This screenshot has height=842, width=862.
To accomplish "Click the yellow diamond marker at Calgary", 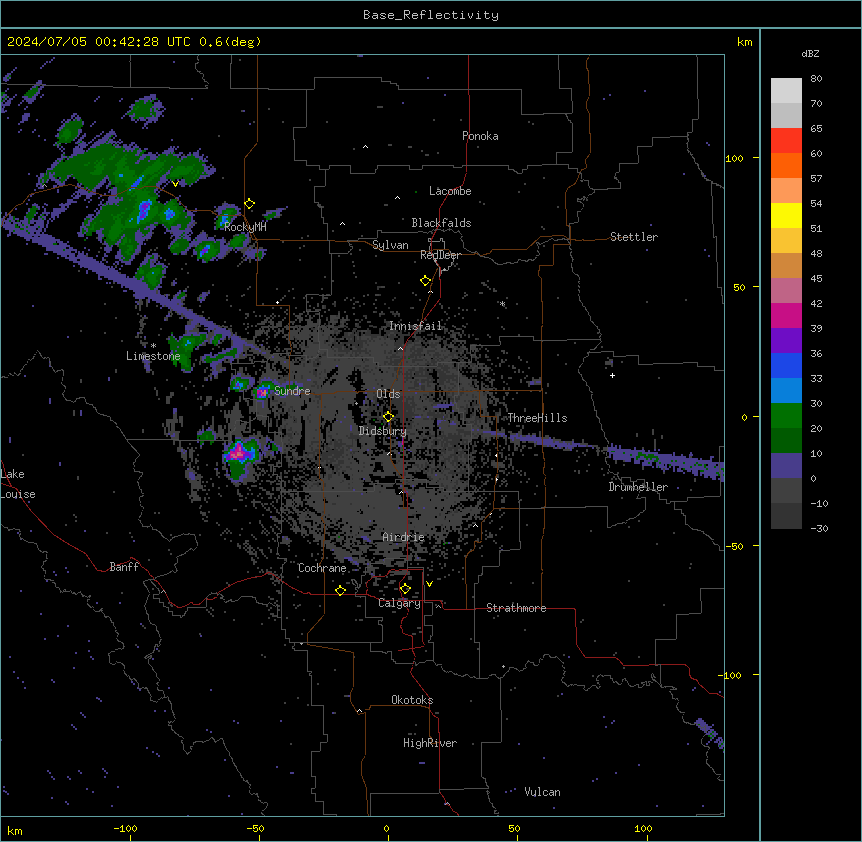I will coord(405,589).
